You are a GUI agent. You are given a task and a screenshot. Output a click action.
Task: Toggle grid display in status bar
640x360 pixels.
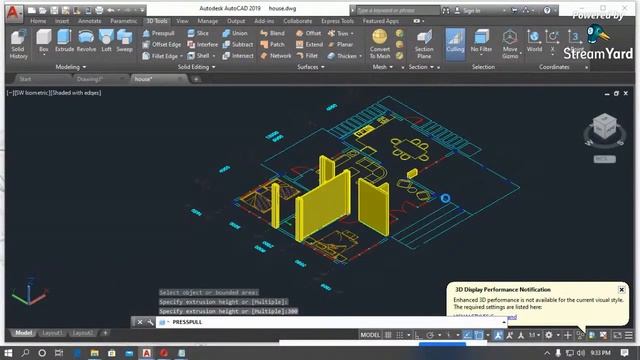(x=388, y=335)
